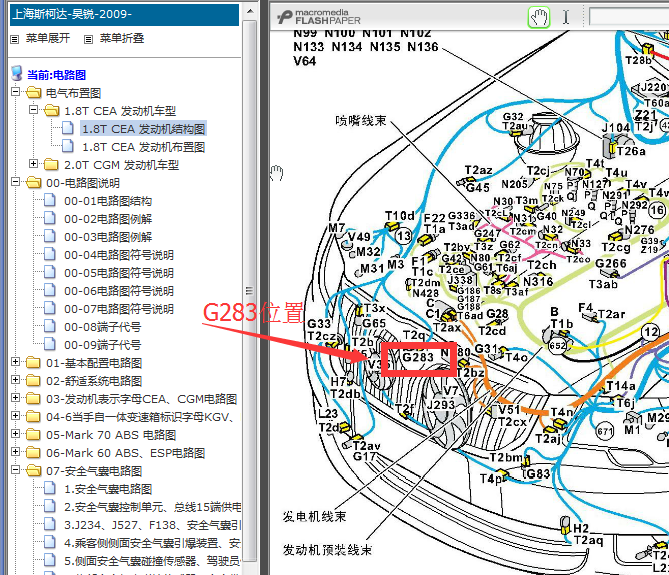This screenshot has height=575, width=669.
Task: Expand the 03-发动机表示字母CEA、CGM电路图 folder
Action: coord(15,398)
